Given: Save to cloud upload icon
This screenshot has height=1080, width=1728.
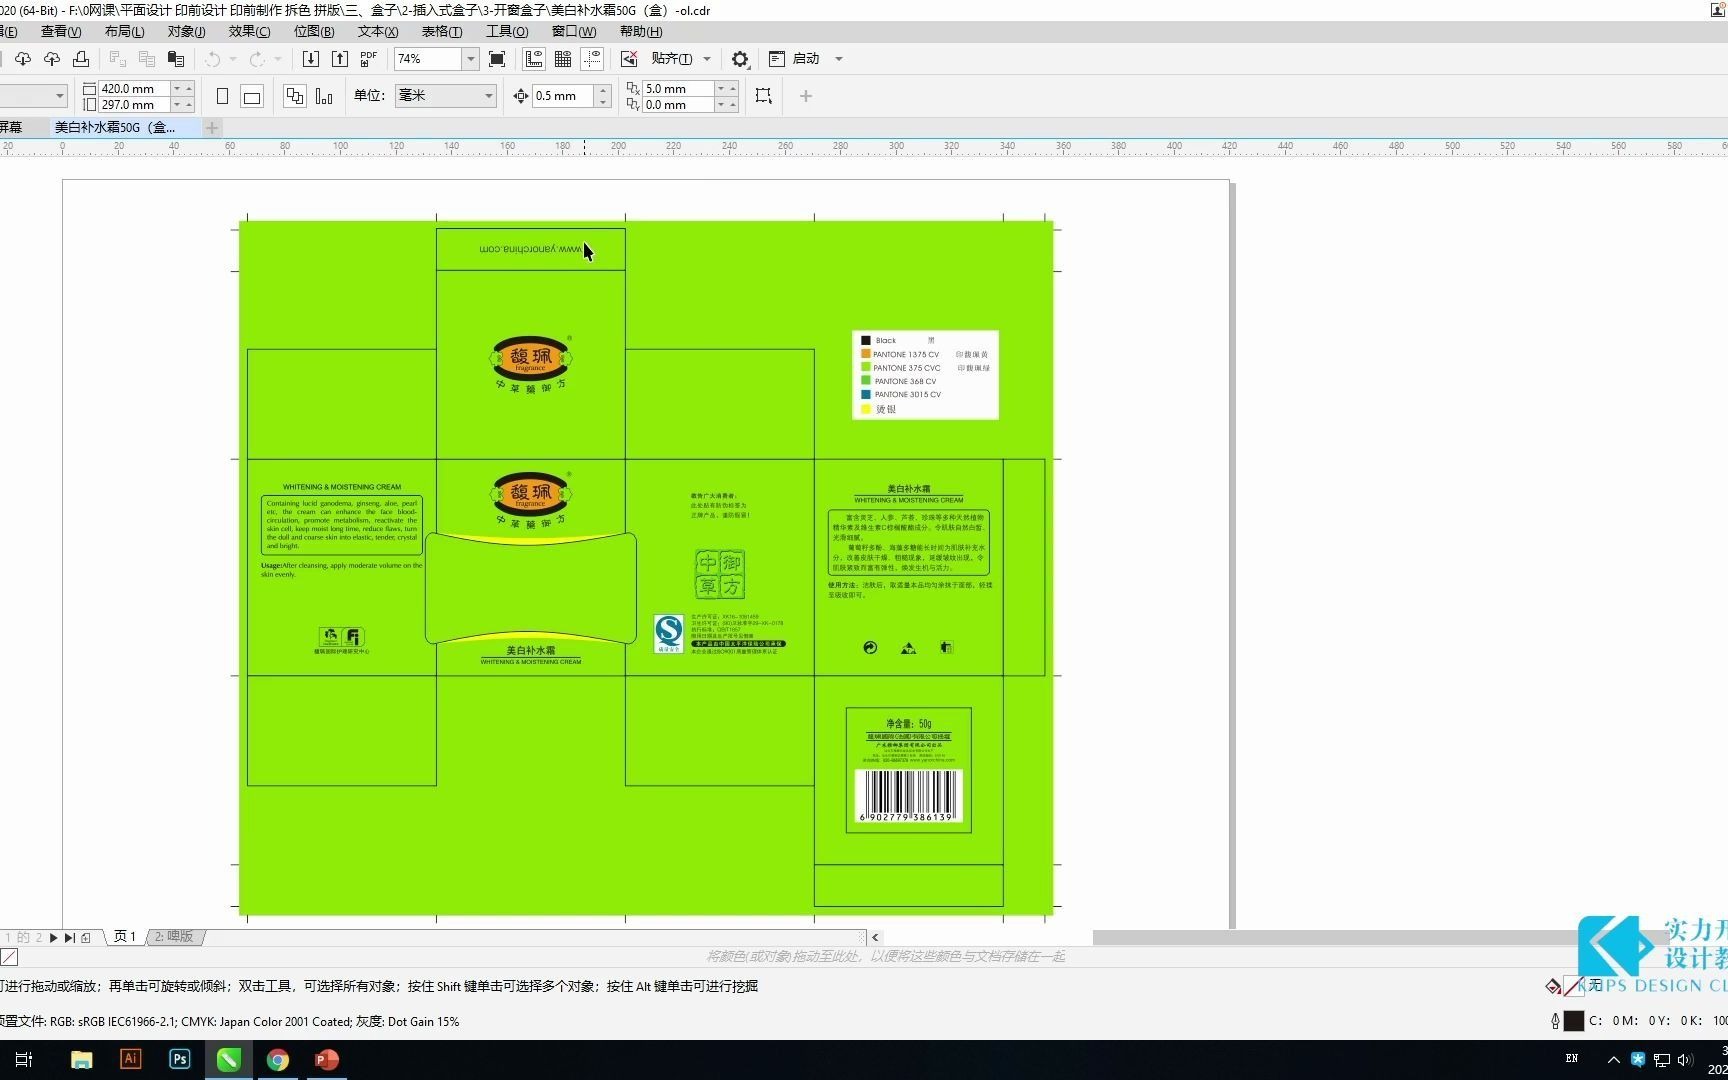Looking at the screenshot, I should tap(52, 59).
